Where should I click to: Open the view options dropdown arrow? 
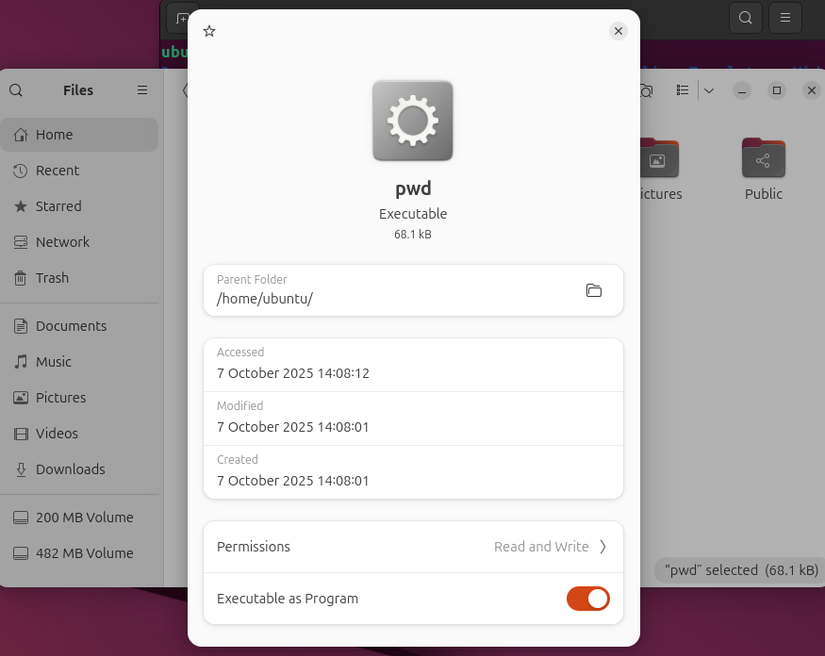(x=709, y=90)
